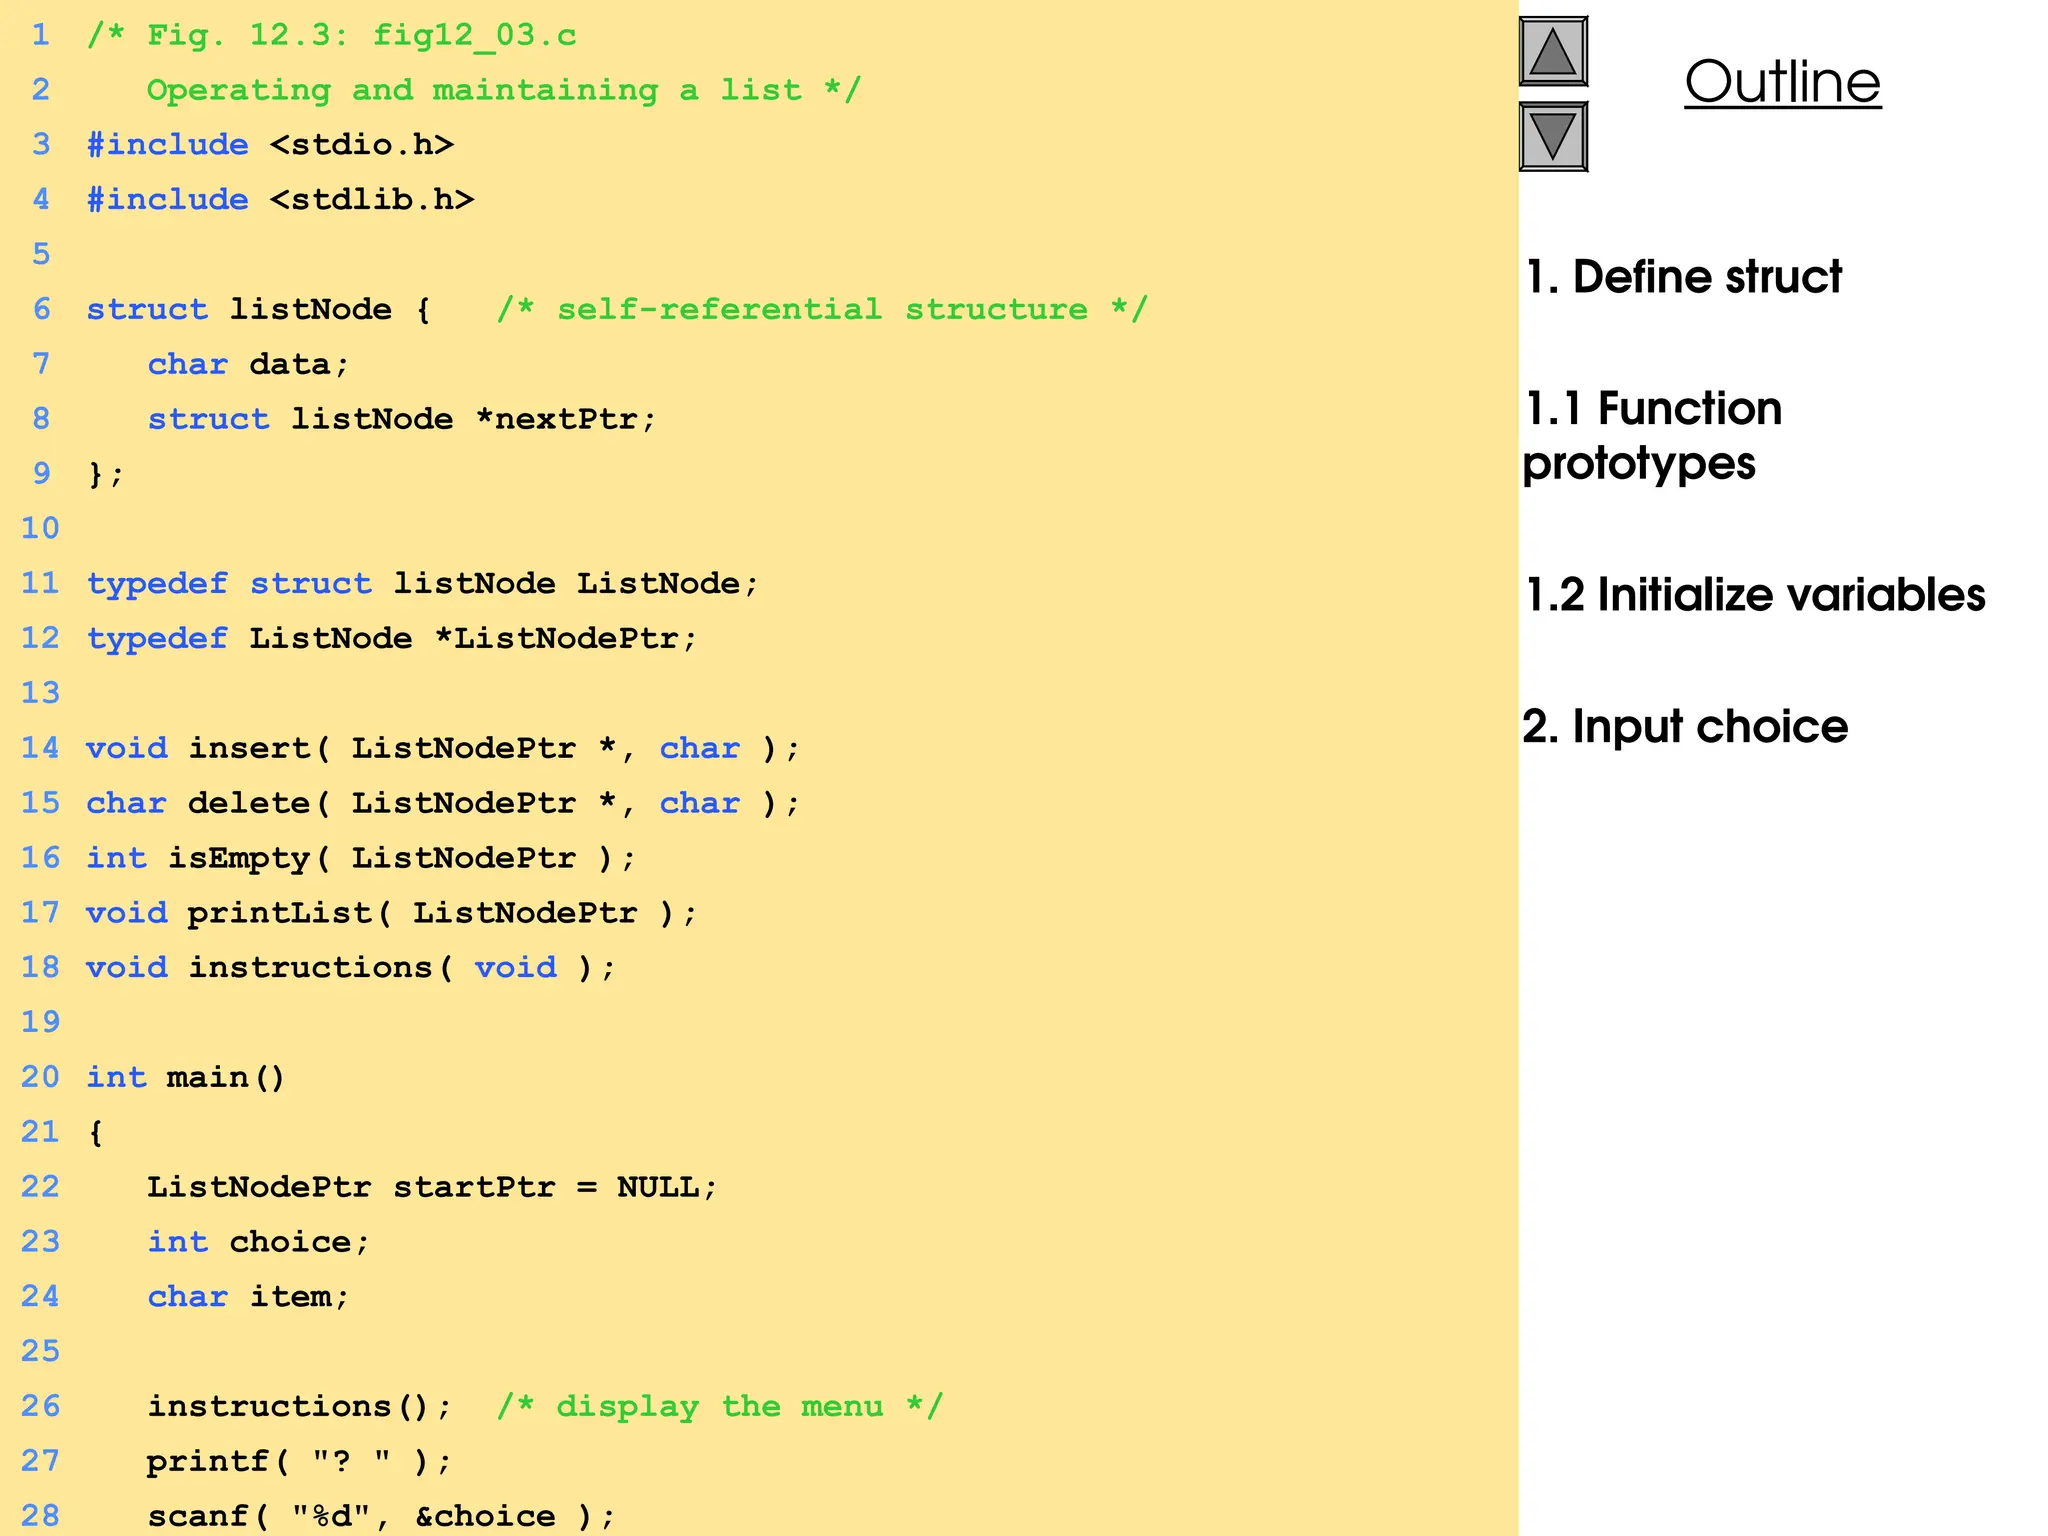Click the 'void printList( ListNodePtr );' line

click(392, 913)
